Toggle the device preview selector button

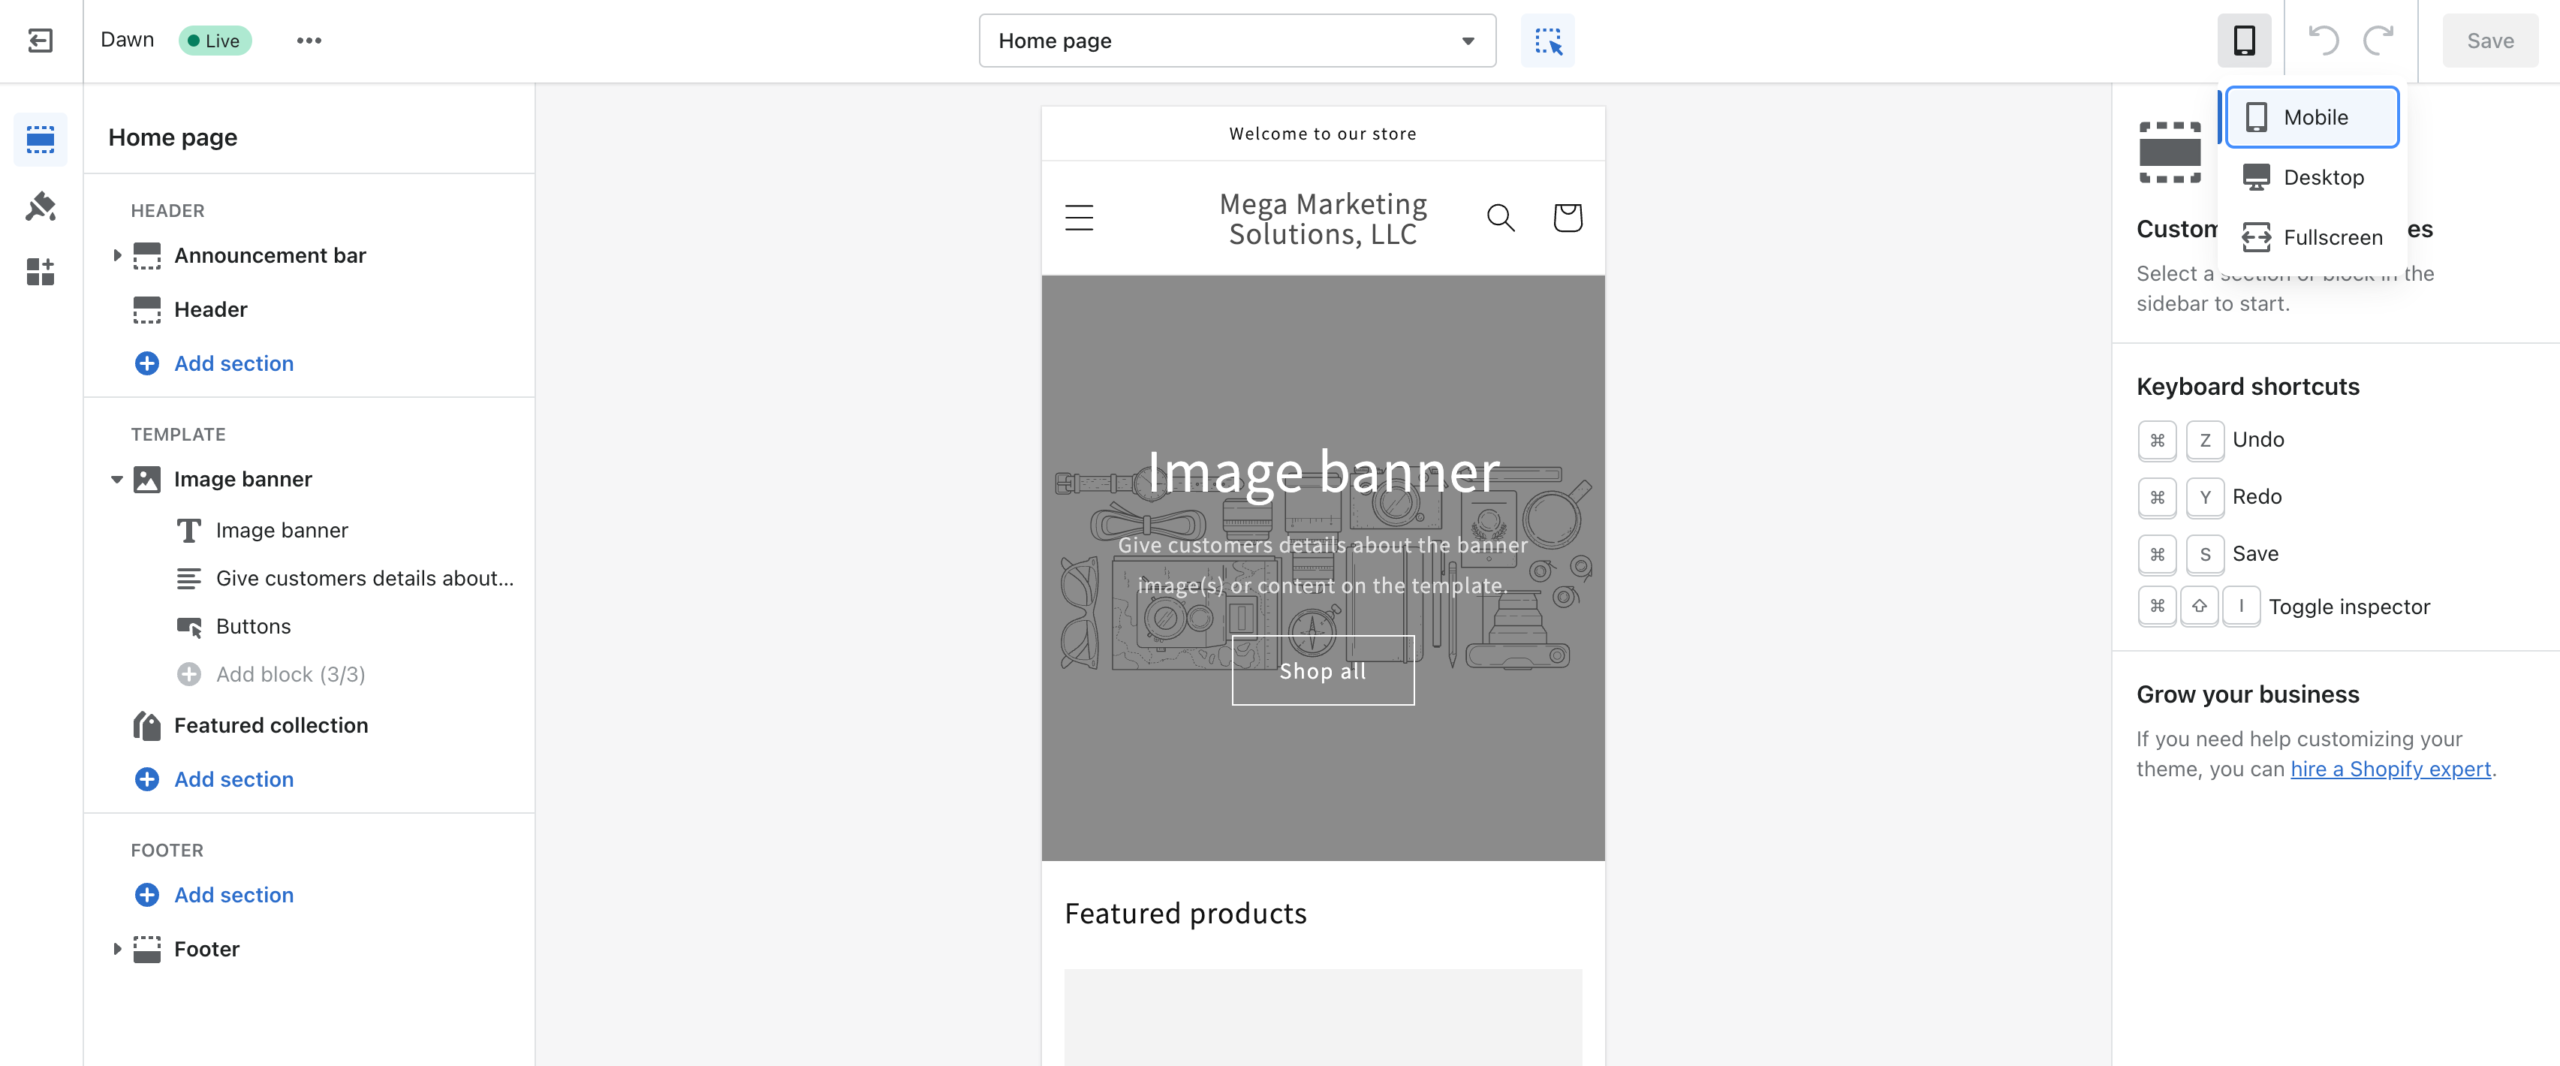[x=2244, y=41]
